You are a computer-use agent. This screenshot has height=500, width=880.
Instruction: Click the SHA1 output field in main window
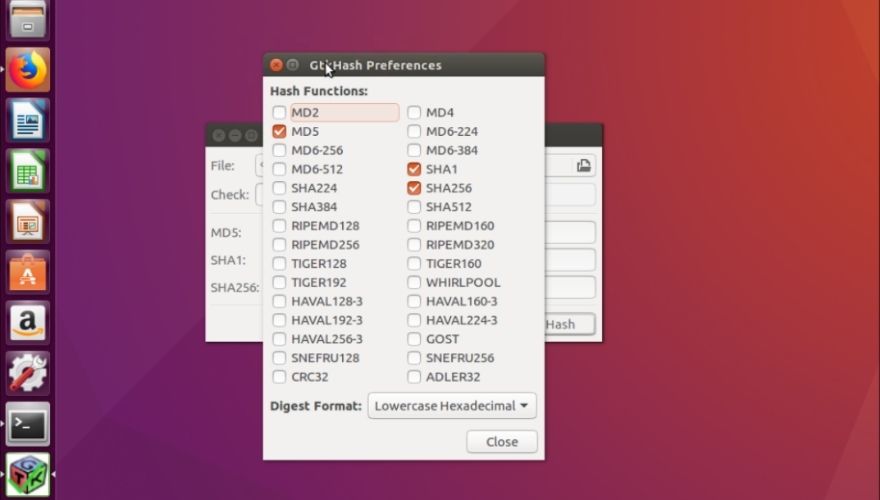click(569, 260)
